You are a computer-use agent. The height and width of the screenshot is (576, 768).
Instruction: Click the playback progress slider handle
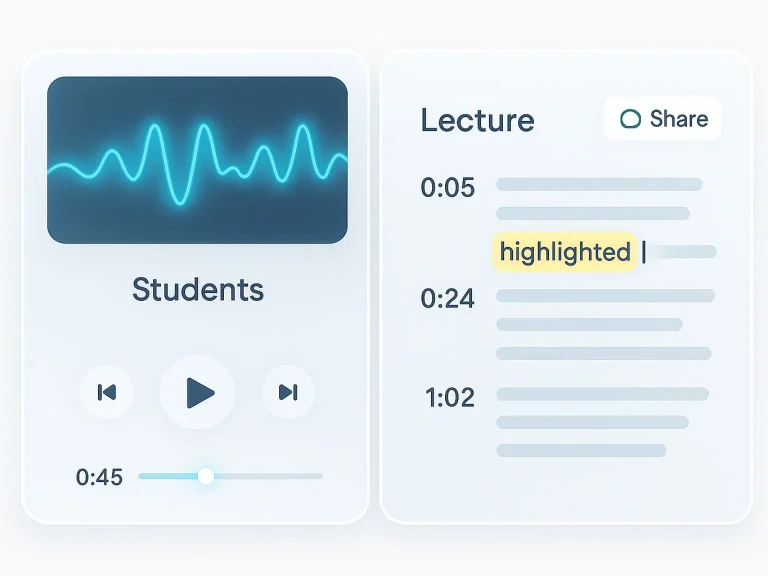pyautogui.click(x=206, y=476)
